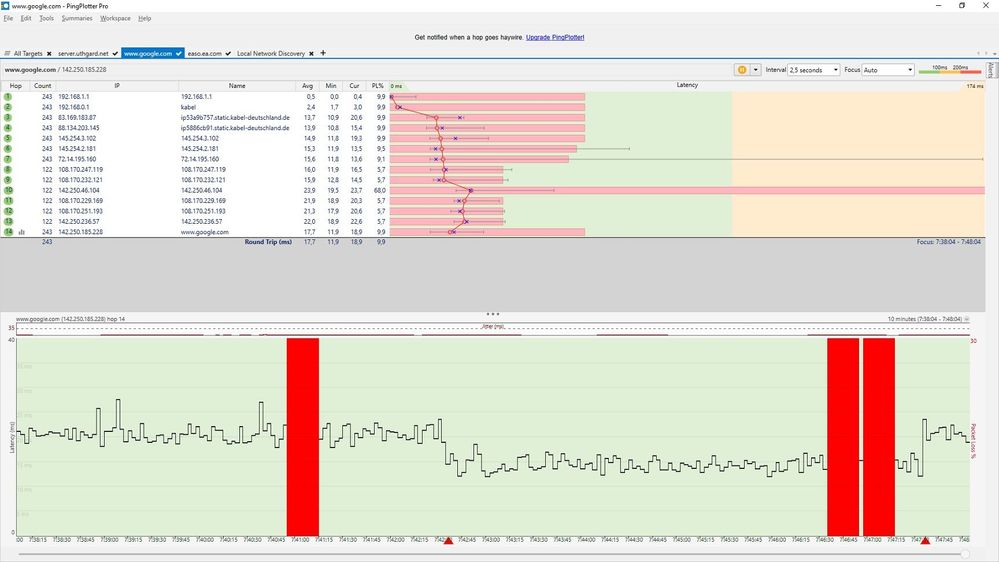This screenshot has width=999, height=562.
Task: Open the Edit menu
Action: (25, 18)
